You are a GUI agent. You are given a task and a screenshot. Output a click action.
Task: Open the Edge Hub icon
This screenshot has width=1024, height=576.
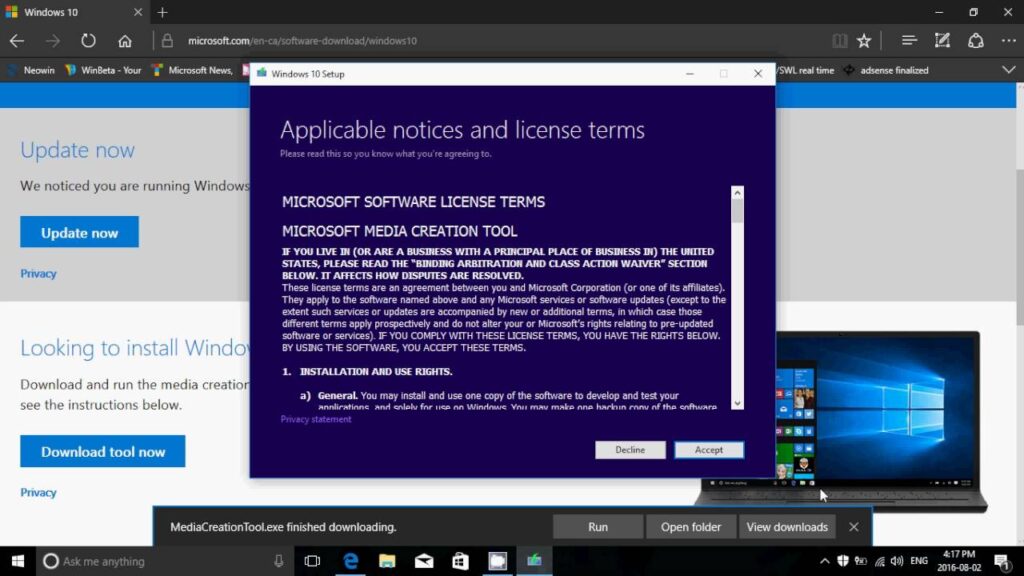tap(908, 40)
